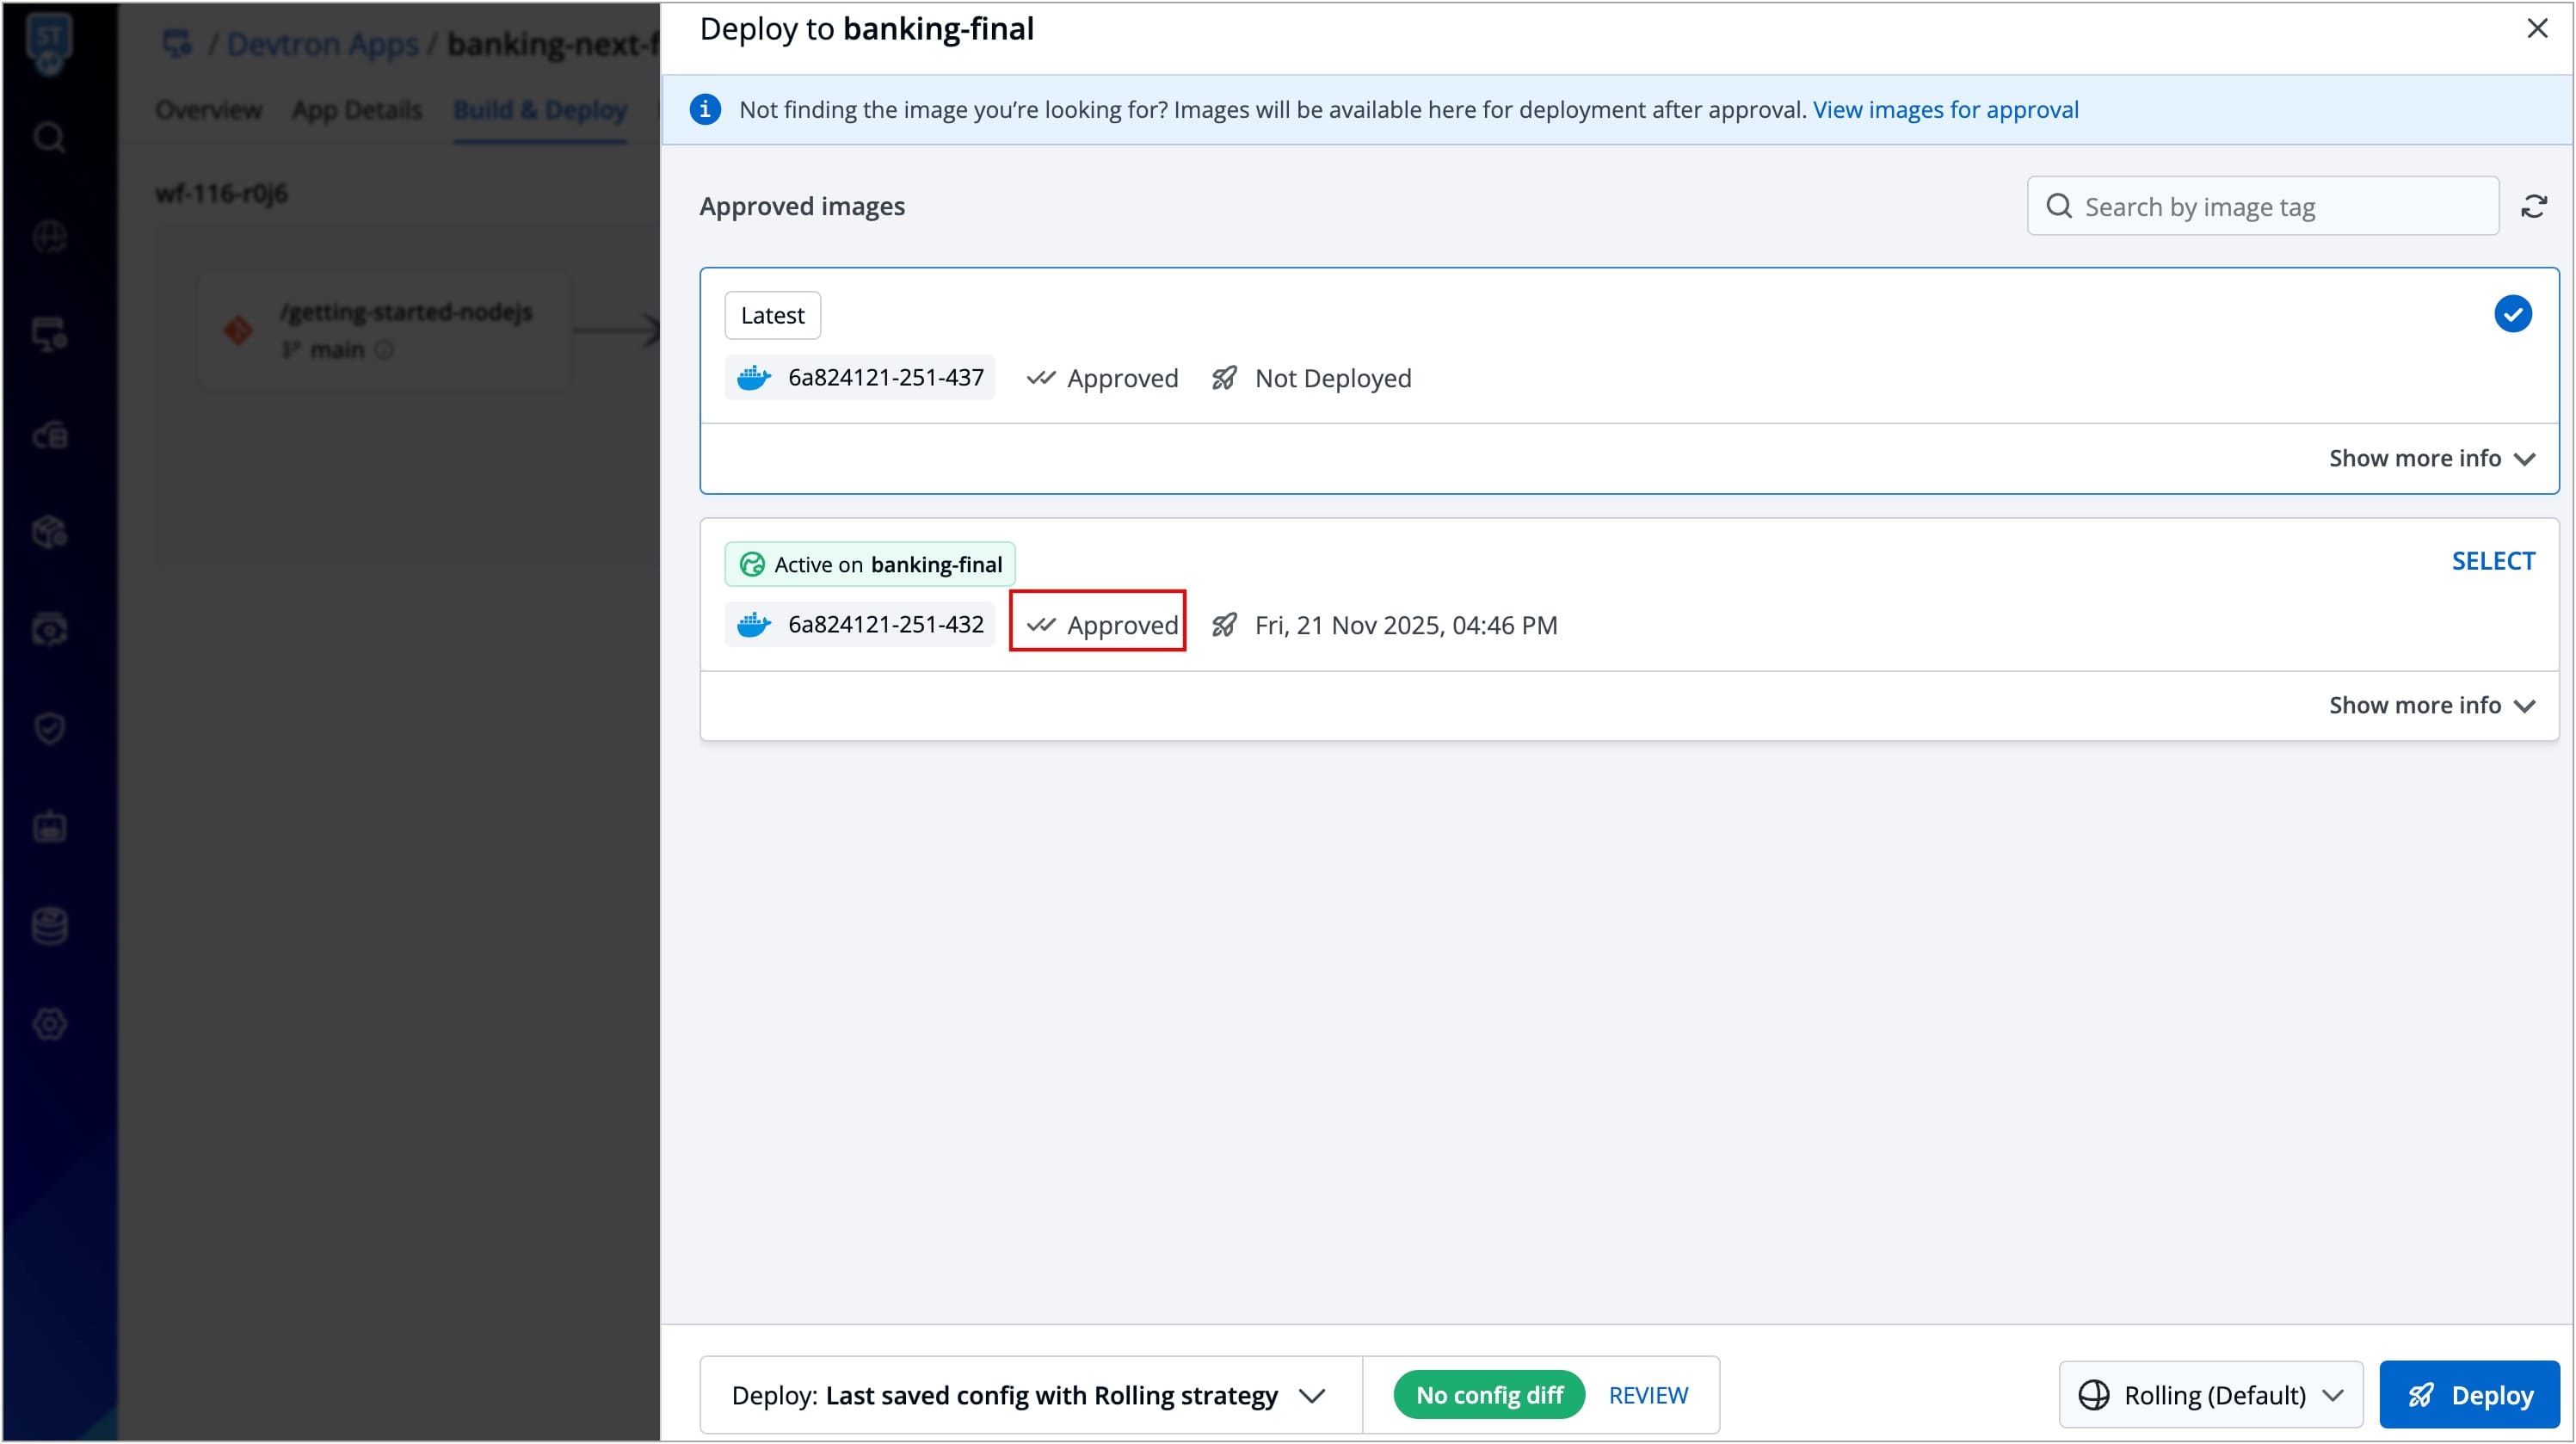Click the docker icon for image 6a824121-251-437

point(754,378)
